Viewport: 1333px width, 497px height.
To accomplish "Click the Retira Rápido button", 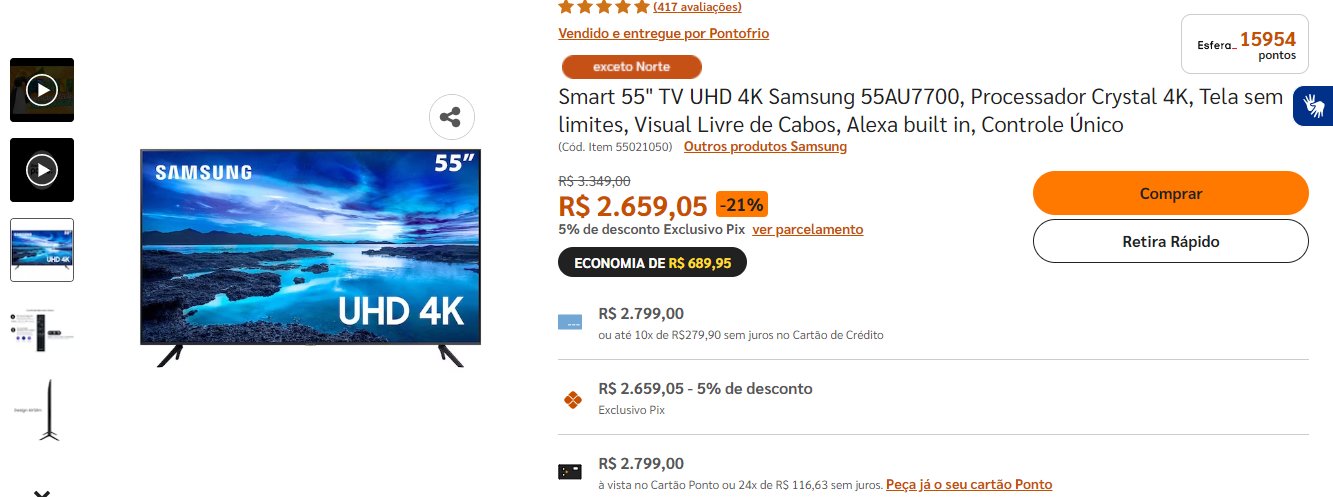I will click(1170, 241).
